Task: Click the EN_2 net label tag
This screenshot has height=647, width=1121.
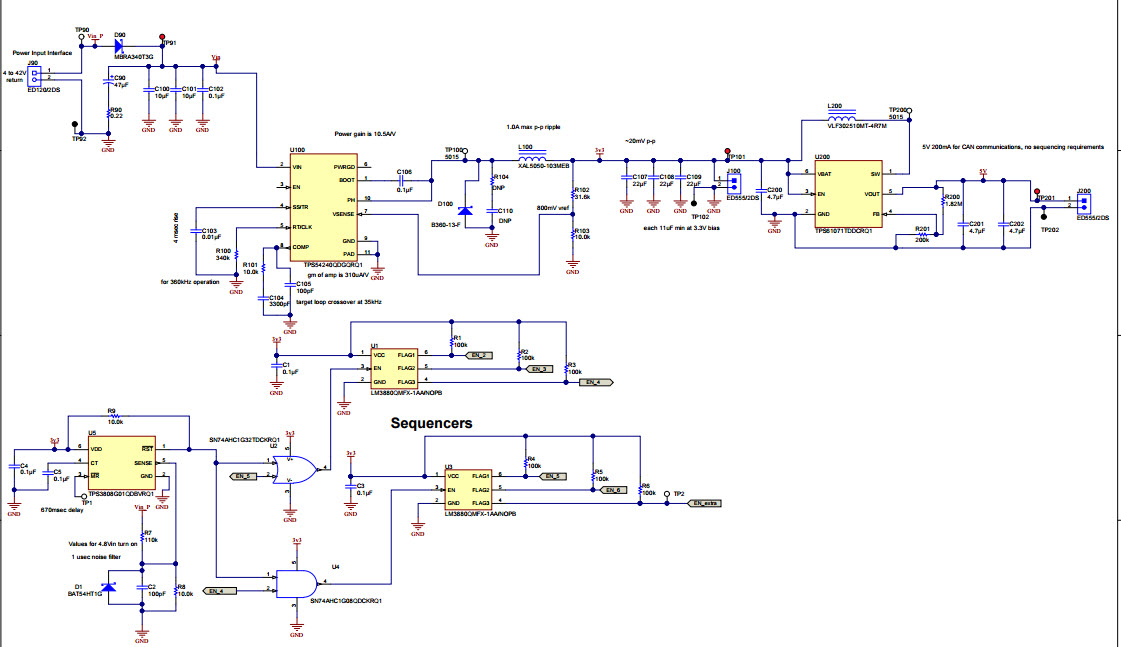Action: coord(479,355)
